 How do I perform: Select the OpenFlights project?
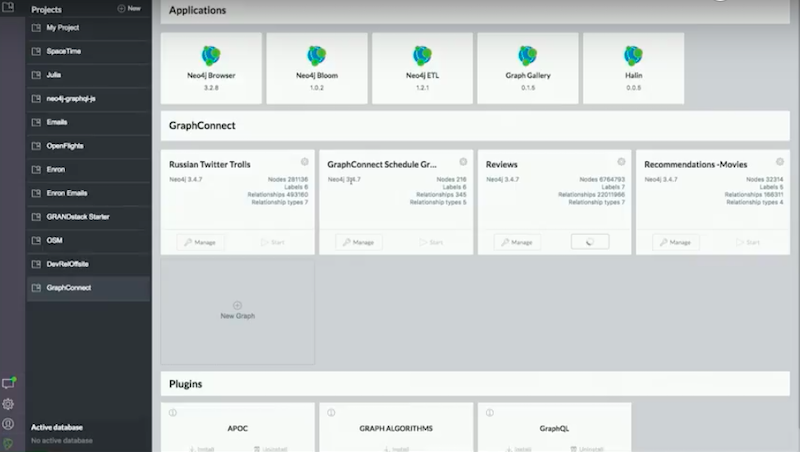[x=89, y=146]
